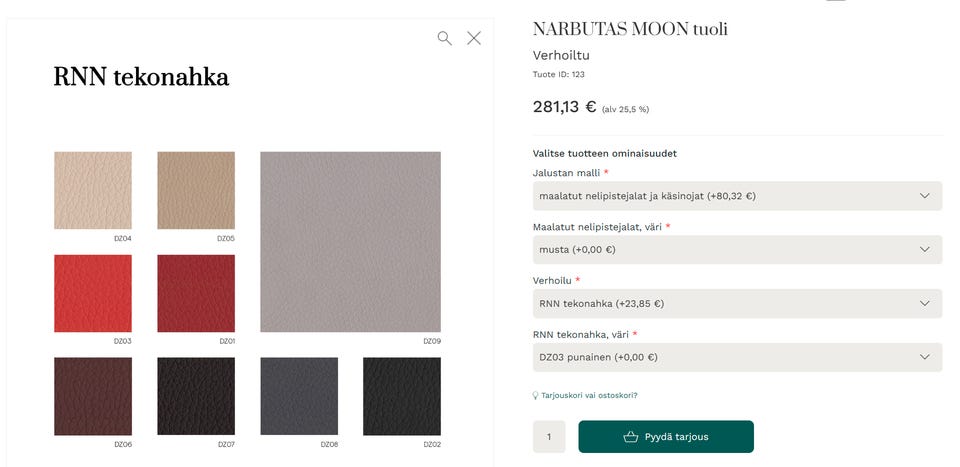Click the large DZ09 grey swatch preview

point(350,242)
